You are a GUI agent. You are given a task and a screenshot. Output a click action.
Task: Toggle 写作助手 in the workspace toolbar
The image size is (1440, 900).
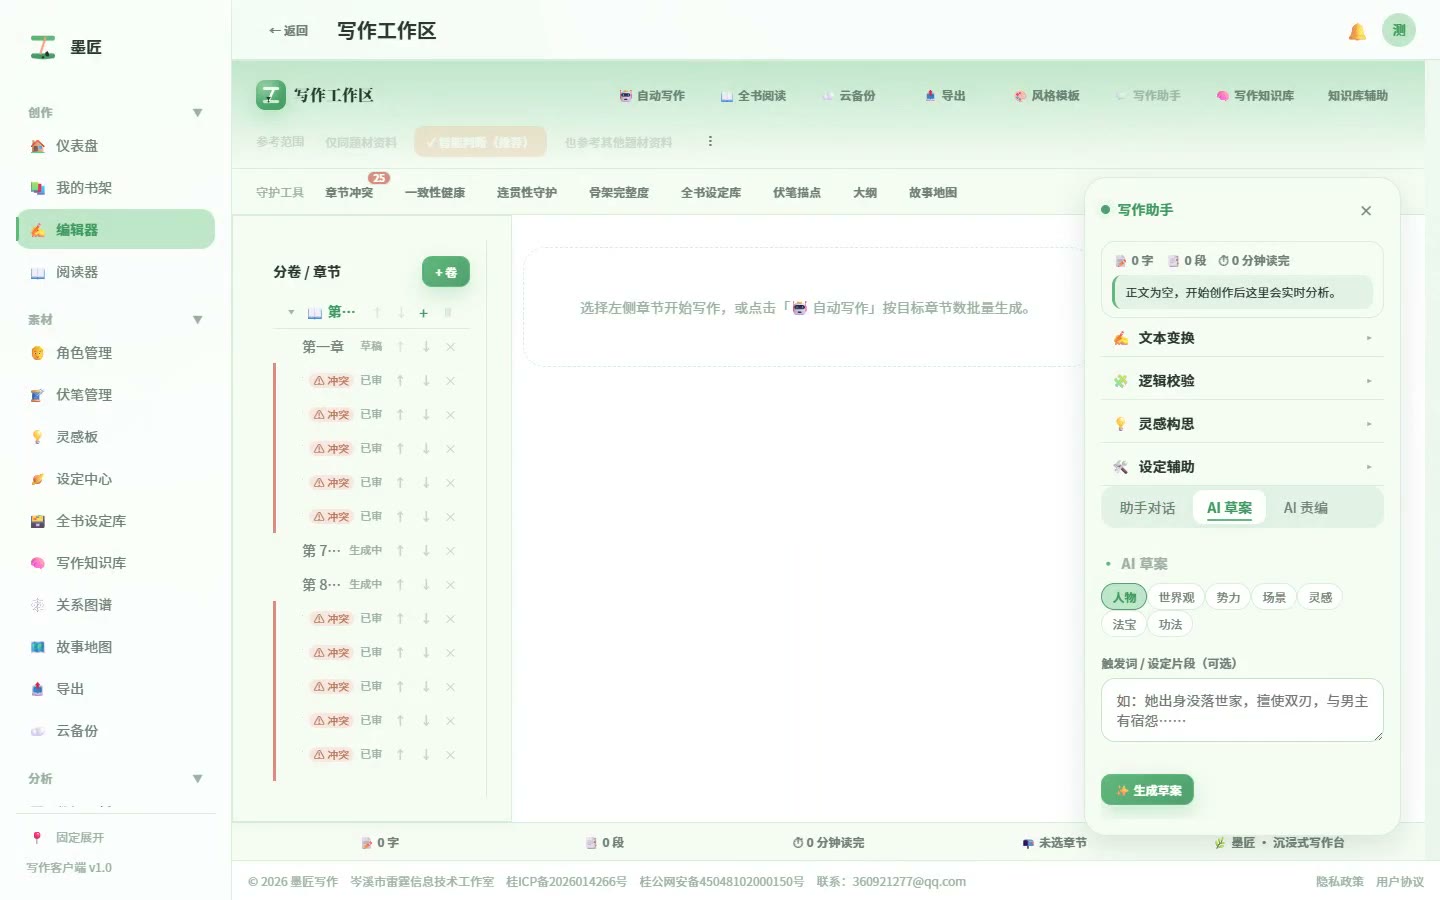(x=1148, y=96)
